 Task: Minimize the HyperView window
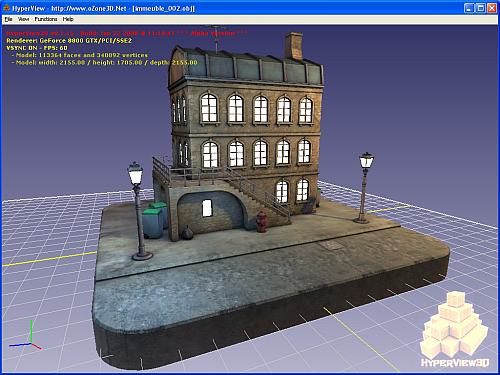tap(469, 8)
